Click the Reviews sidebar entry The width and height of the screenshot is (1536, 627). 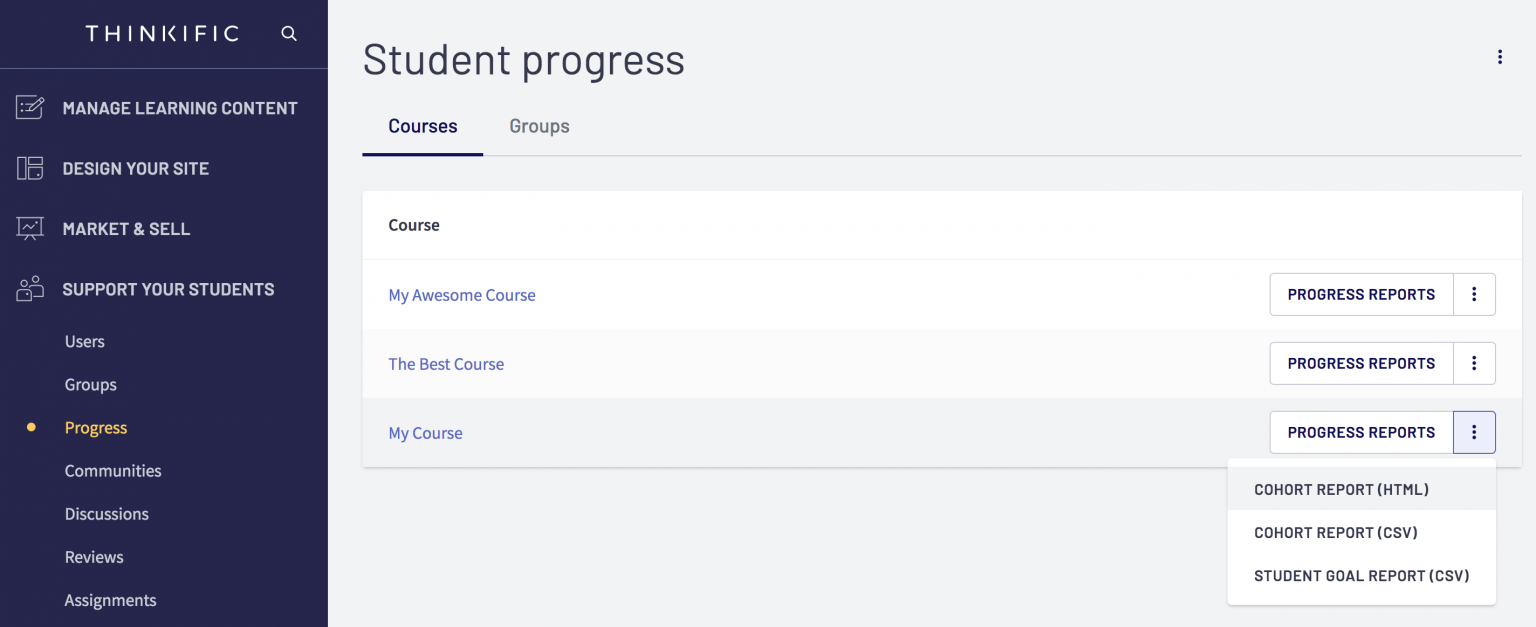click(94, 556)
